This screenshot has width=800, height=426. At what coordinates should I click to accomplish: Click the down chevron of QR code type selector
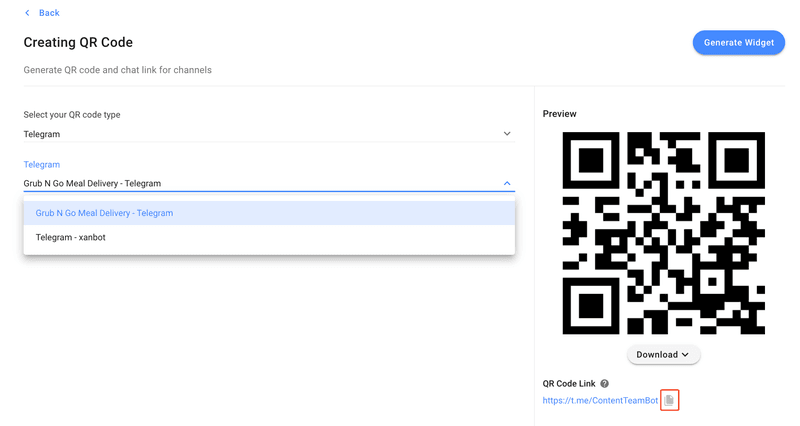(x=507, y=134)
